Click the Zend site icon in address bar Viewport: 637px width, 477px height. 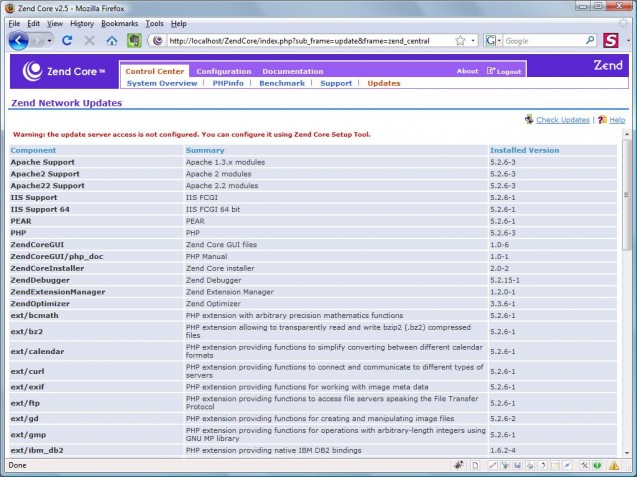(158, 40)
